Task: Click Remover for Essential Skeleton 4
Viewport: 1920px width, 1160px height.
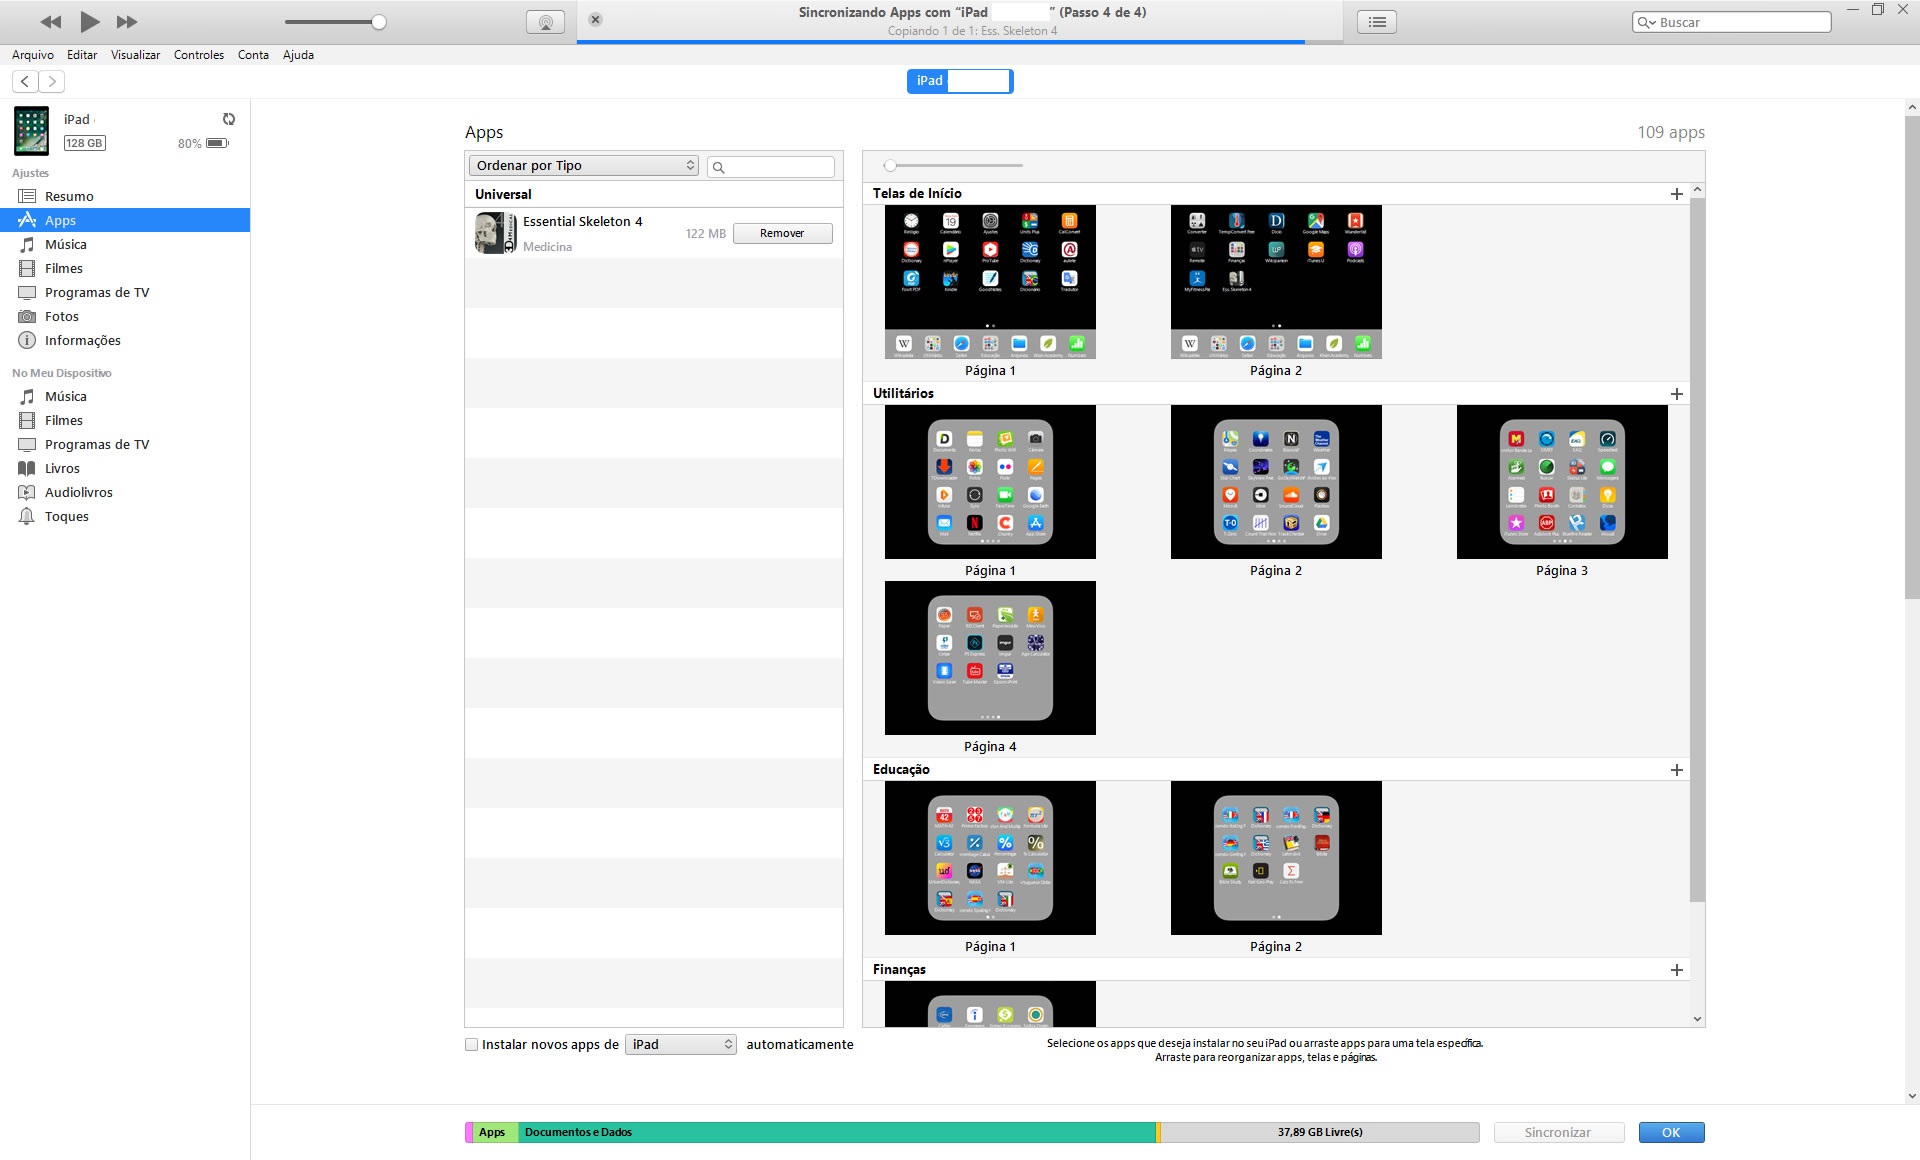Action: click(x=782, y=233)
